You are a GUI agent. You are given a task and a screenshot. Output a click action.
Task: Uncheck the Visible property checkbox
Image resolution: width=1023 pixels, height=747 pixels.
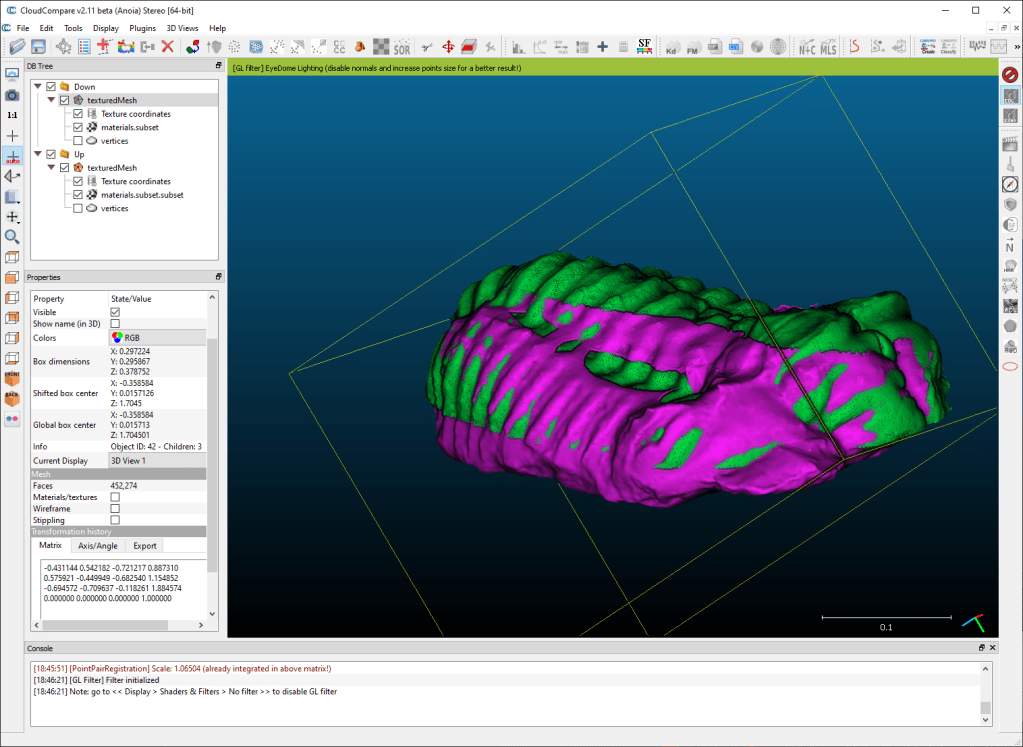(115, 312)
